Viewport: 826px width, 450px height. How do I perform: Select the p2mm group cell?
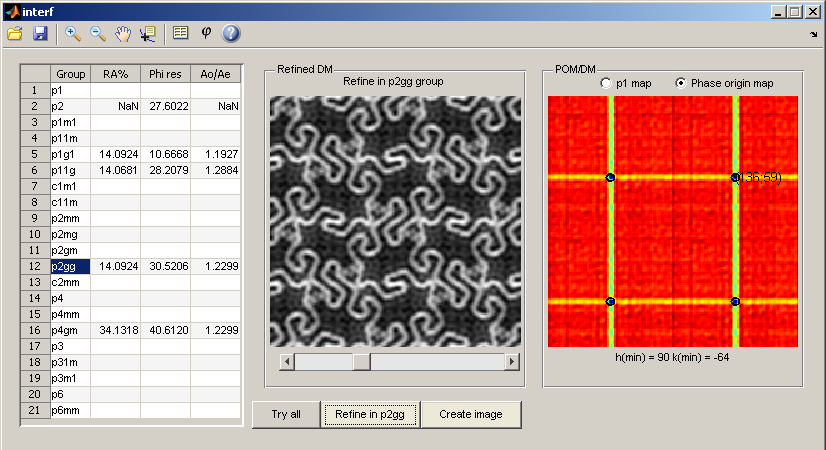(70, 218)
